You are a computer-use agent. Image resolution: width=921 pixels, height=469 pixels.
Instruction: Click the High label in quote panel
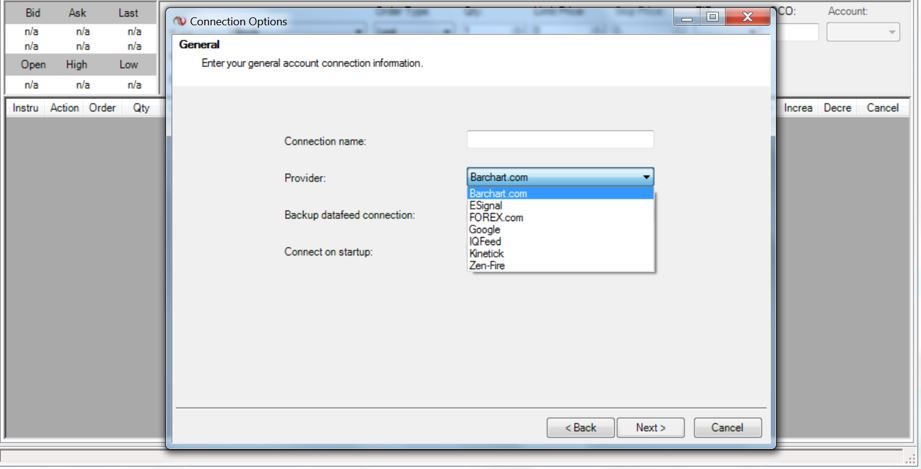[x=76, y=65]
